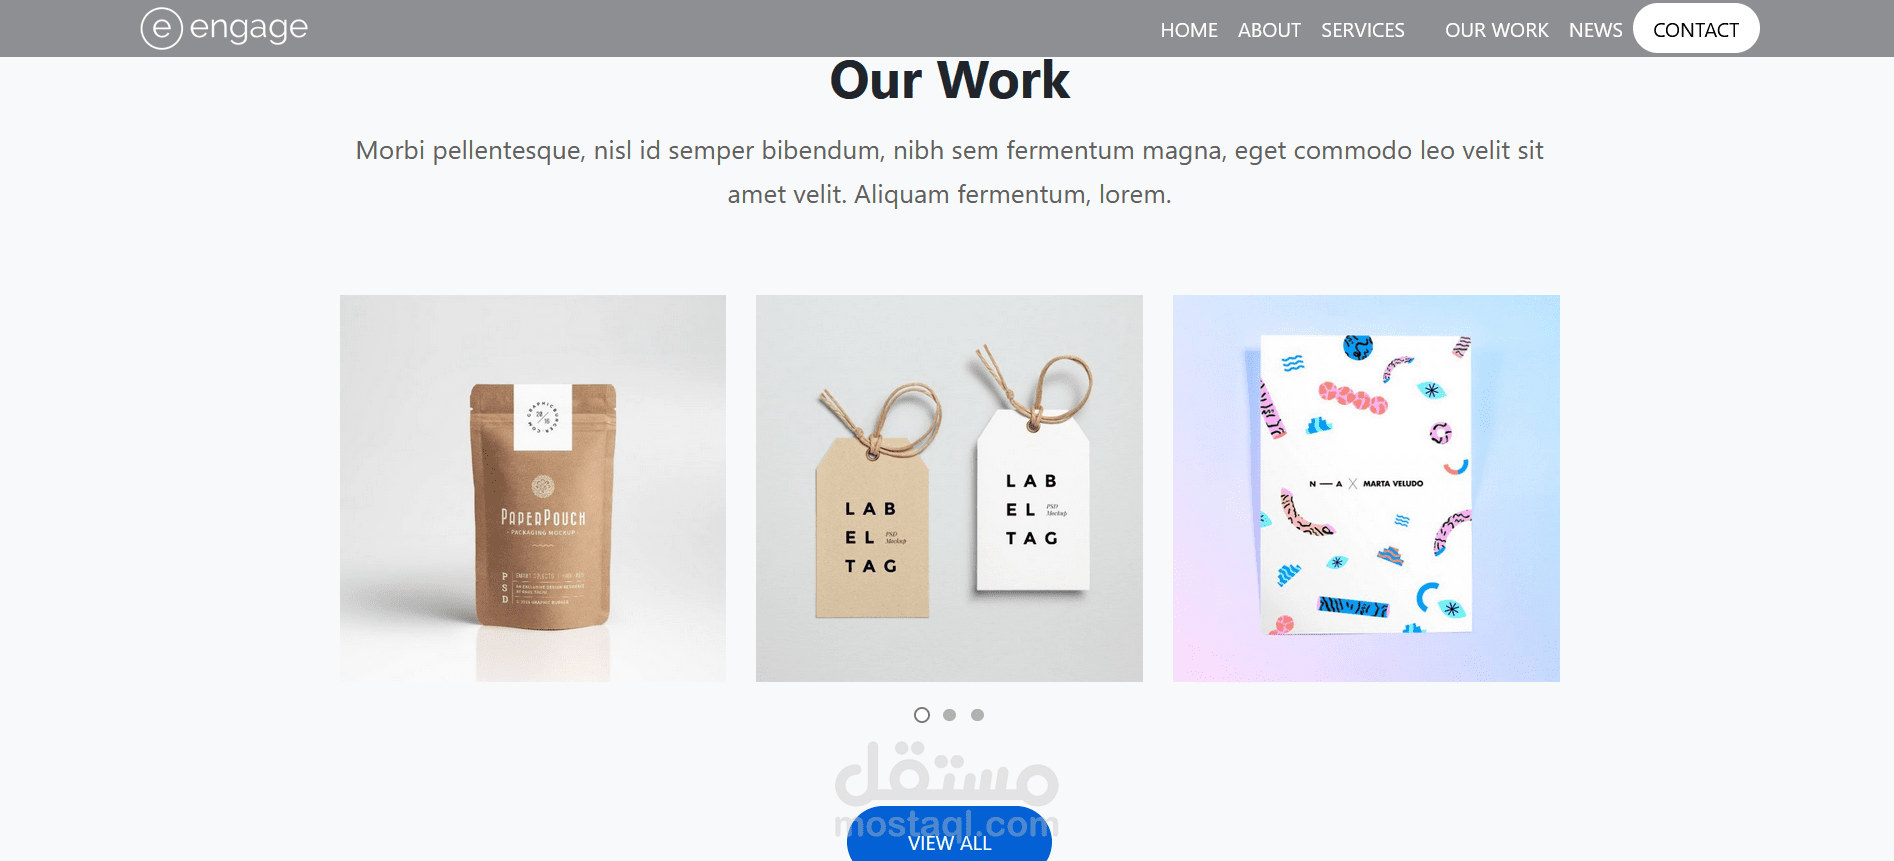Click the circular 'e' engage logo icon
This screenshot has width=1894, height=861.
(161, 28)
